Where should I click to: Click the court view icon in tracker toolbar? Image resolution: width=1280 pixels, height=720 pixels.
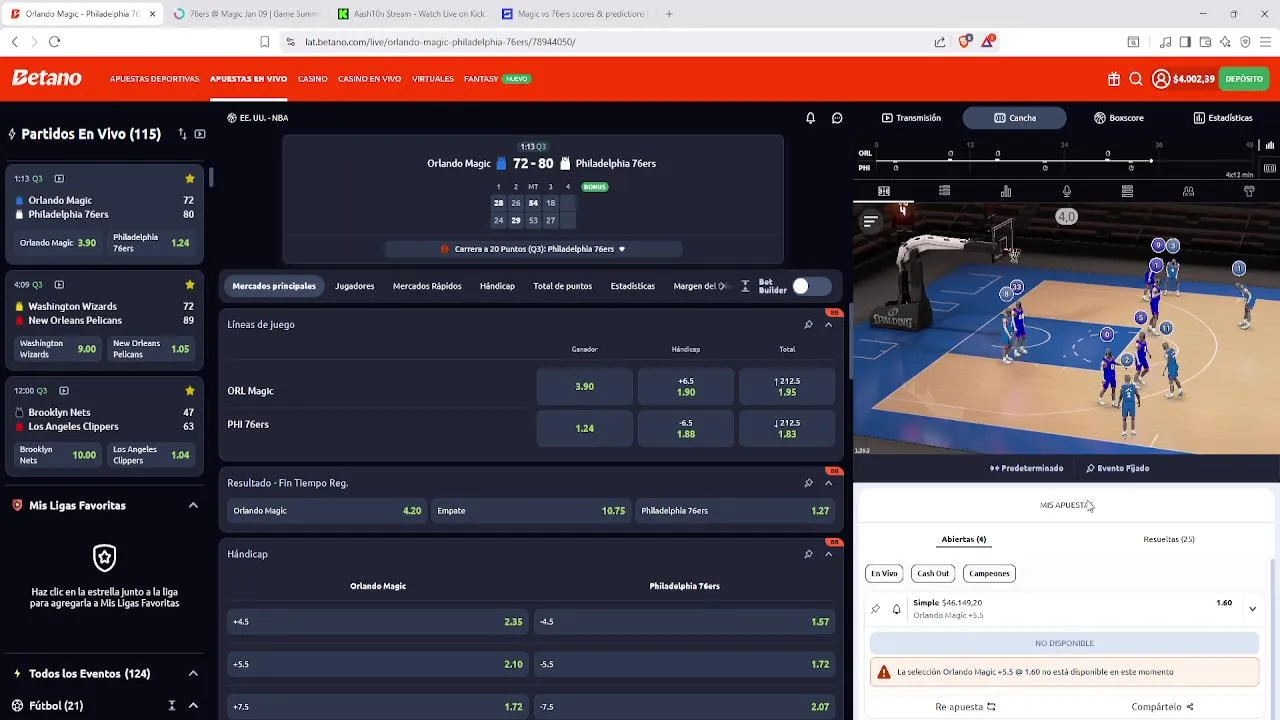(884, 191)
